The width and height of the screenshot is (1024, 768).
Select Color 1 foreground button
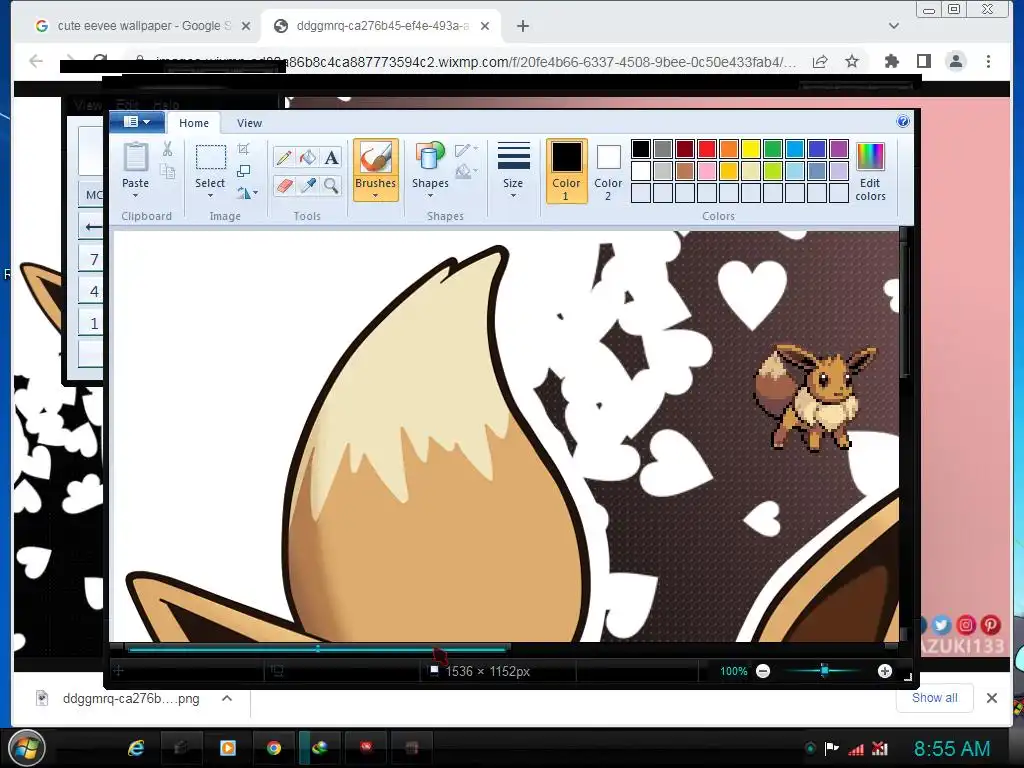566,170
